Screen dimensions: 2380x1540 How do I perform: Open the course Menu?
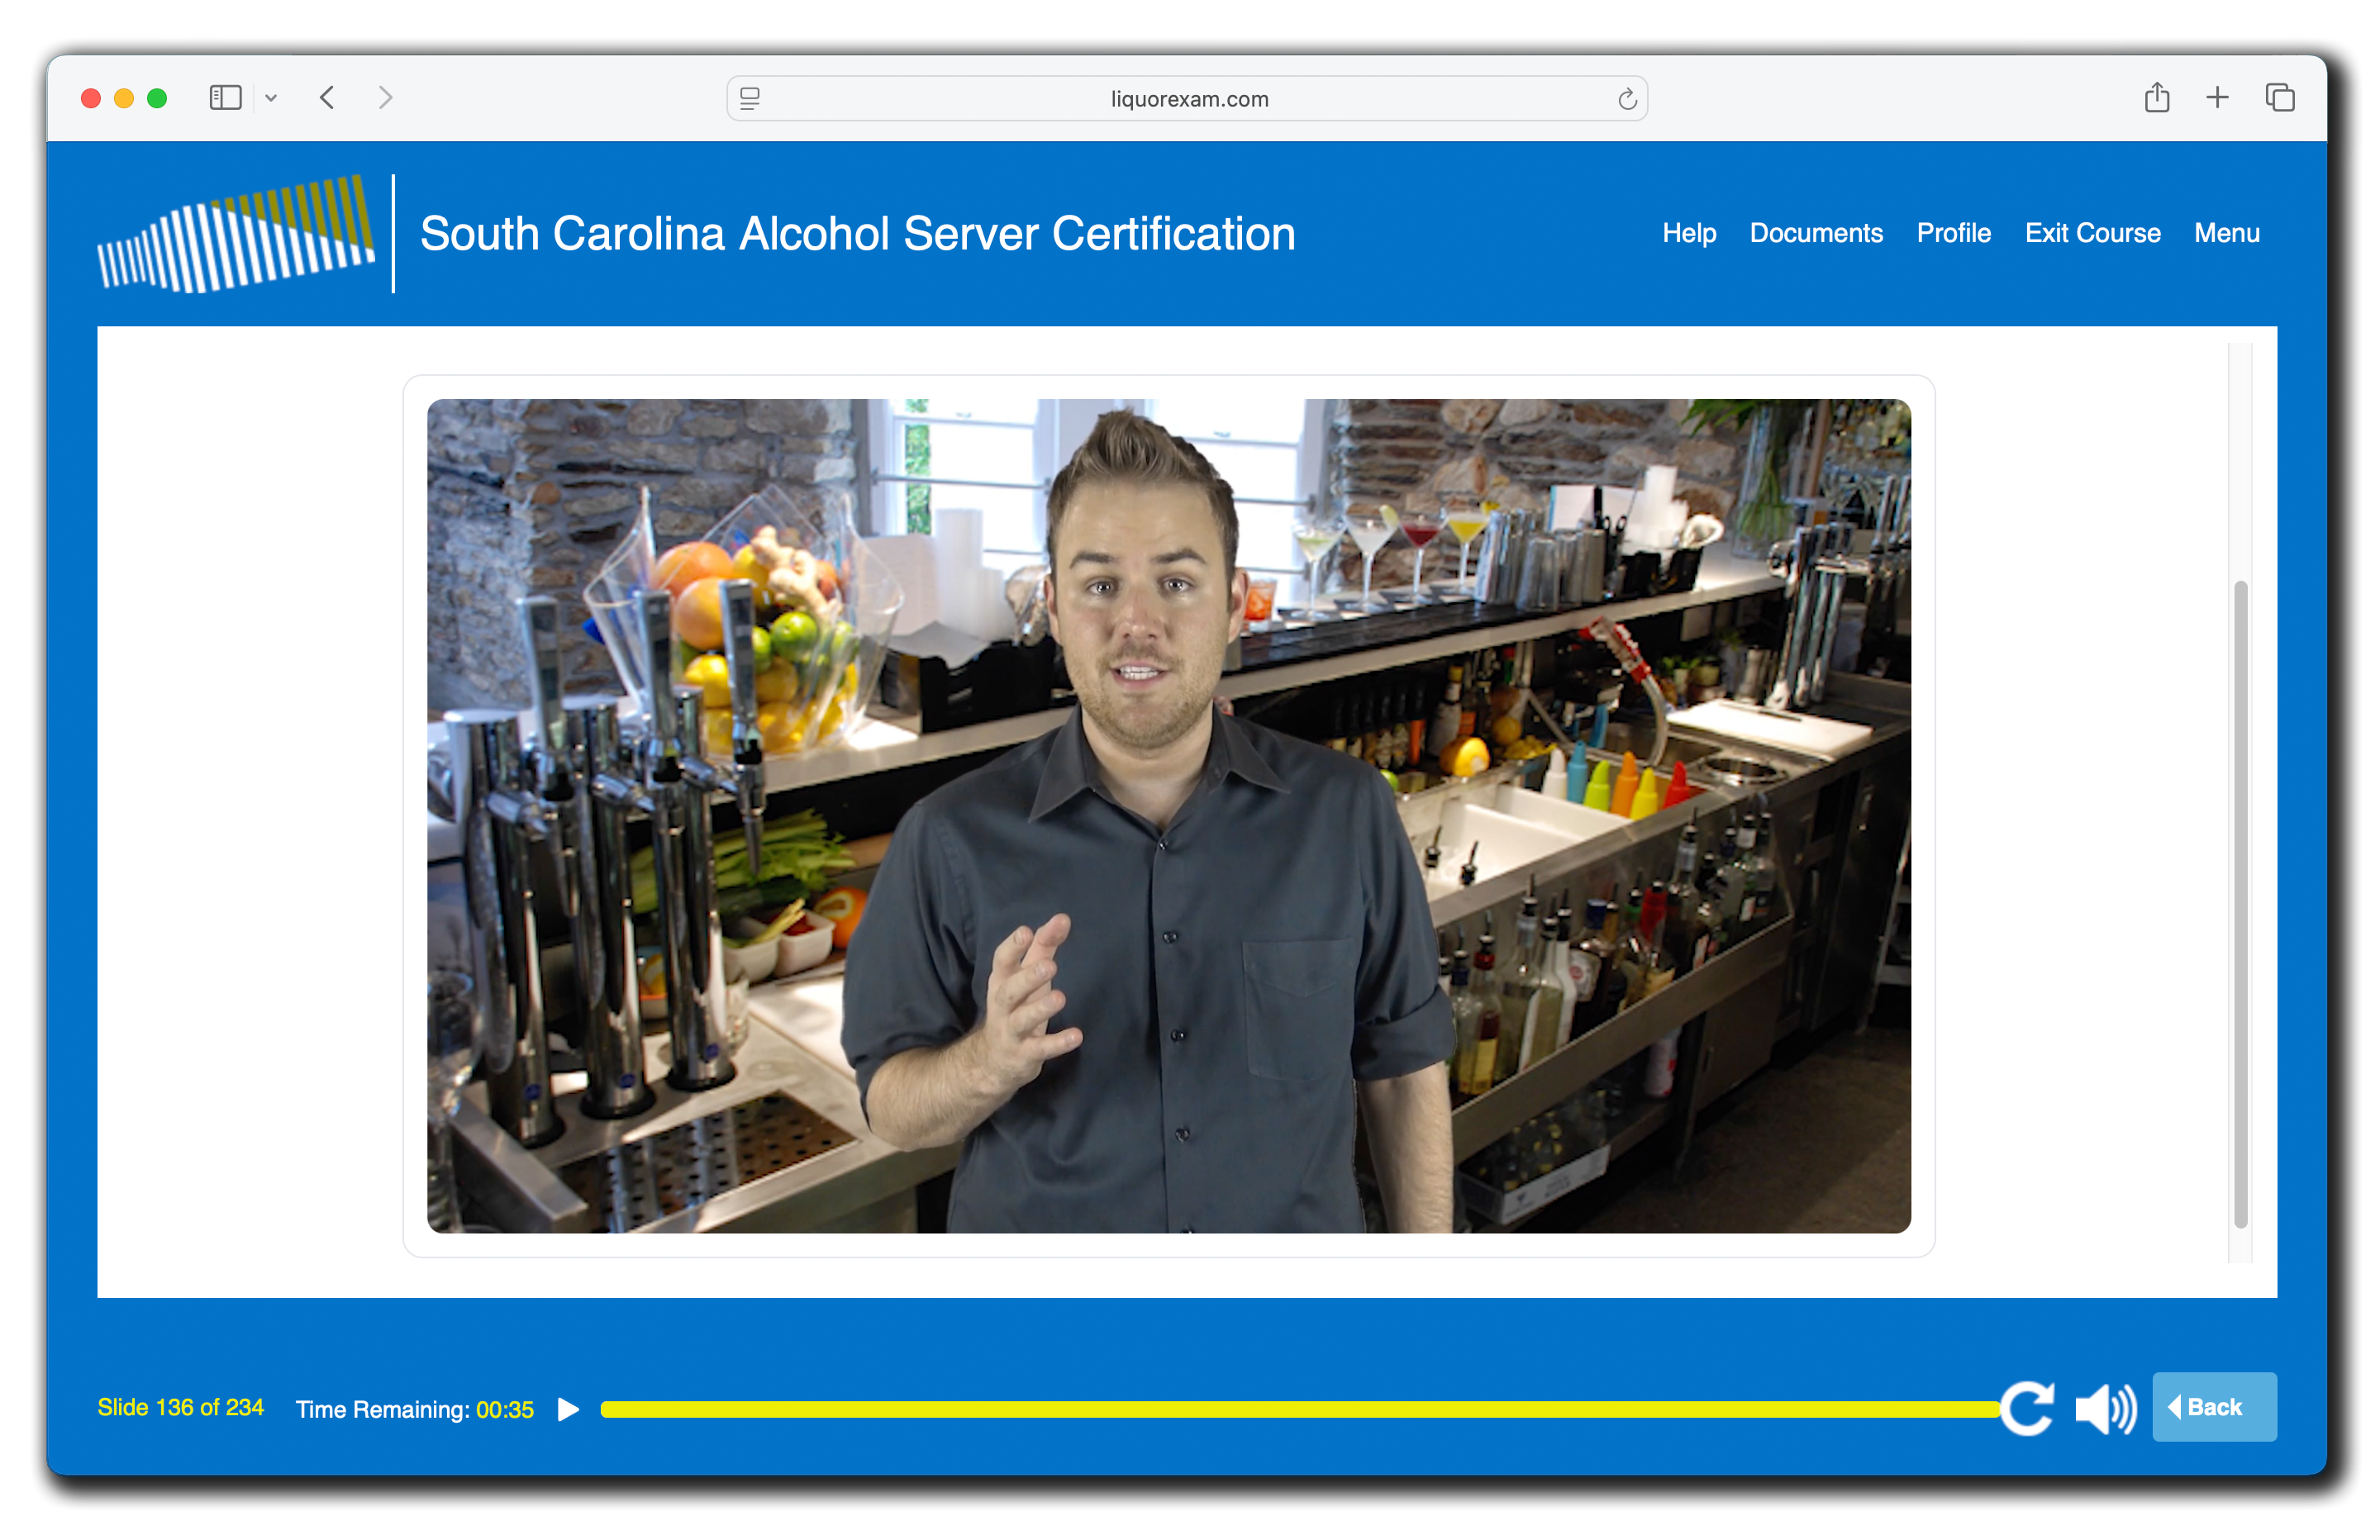point(2226,233)
